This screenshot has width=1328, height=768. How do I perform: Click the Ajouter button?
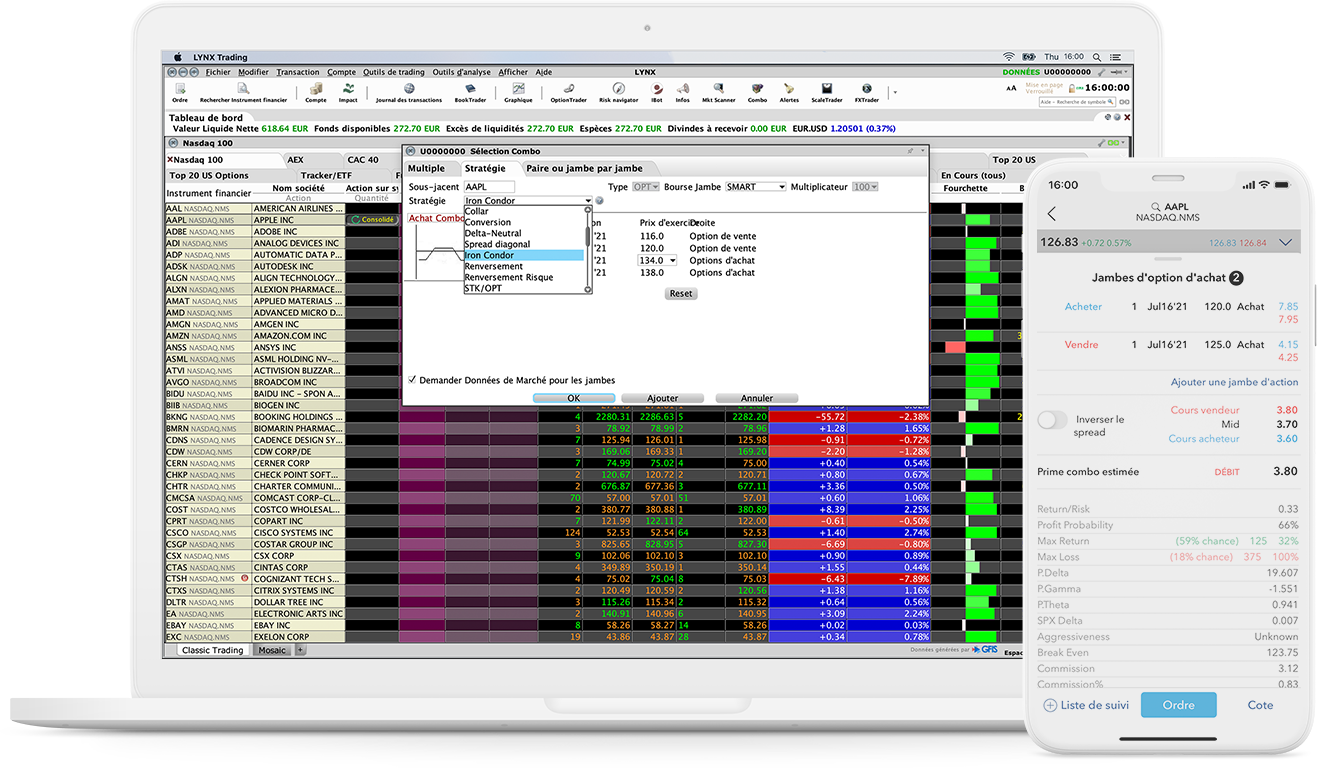[663, 398]
